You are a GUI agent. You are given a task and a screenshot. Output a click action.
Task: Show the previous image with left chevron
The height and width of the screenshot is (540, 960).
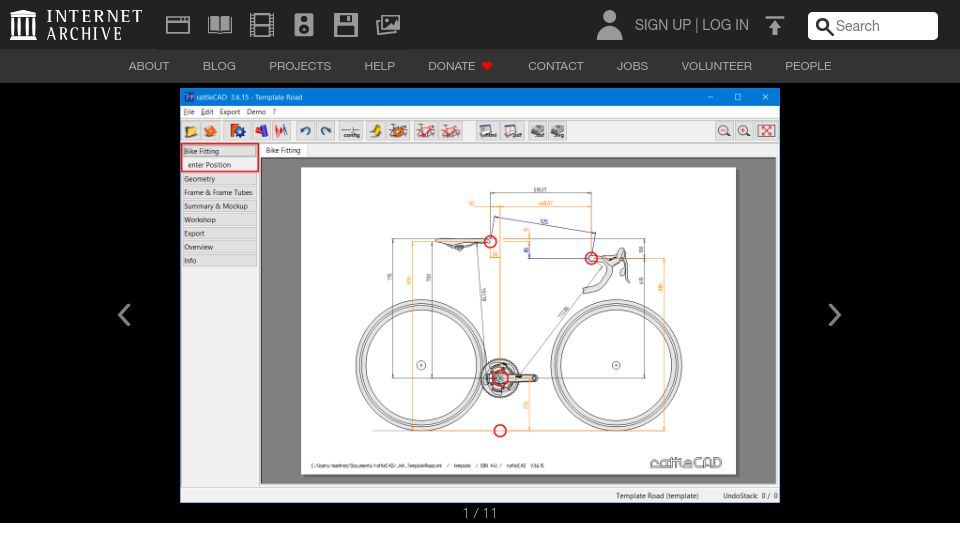(x=124, y=315)
